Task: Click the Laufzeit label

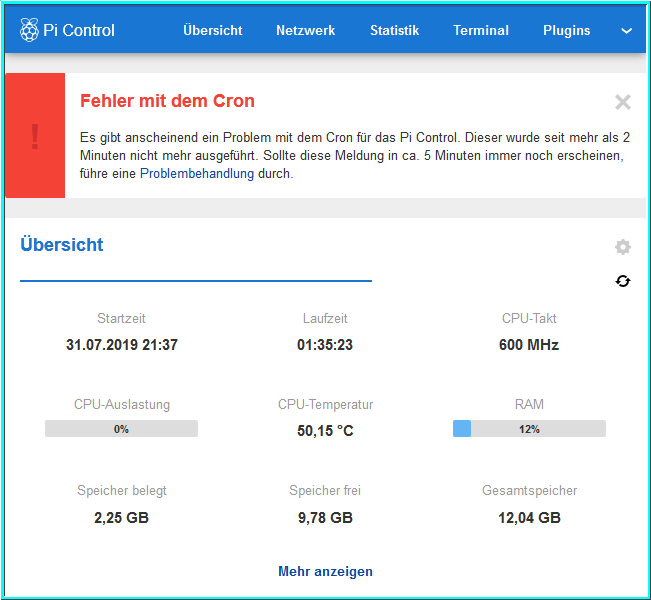Action: click(325, 318)
